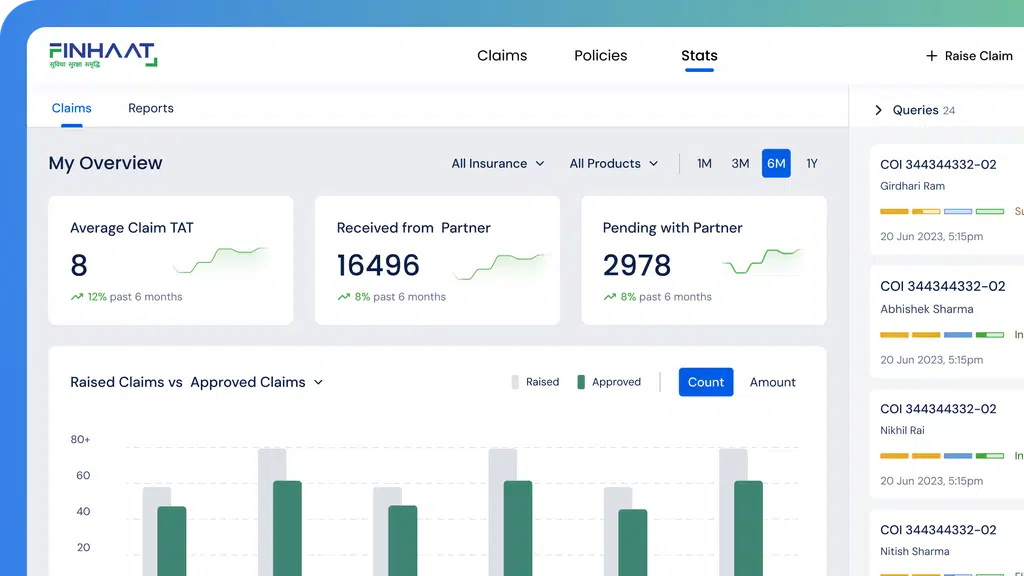Click the value 16496
Viewport: 1024px width, 576px height.
(x=378, y=265)
